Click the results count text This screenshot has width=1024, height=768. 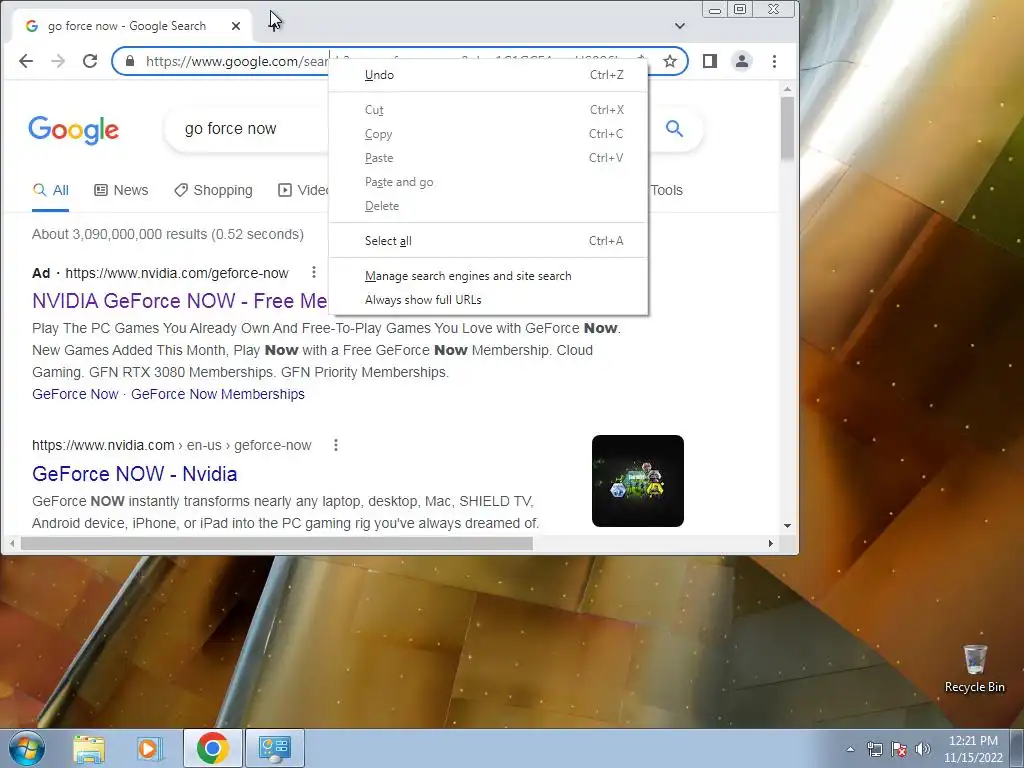(168, 234)
